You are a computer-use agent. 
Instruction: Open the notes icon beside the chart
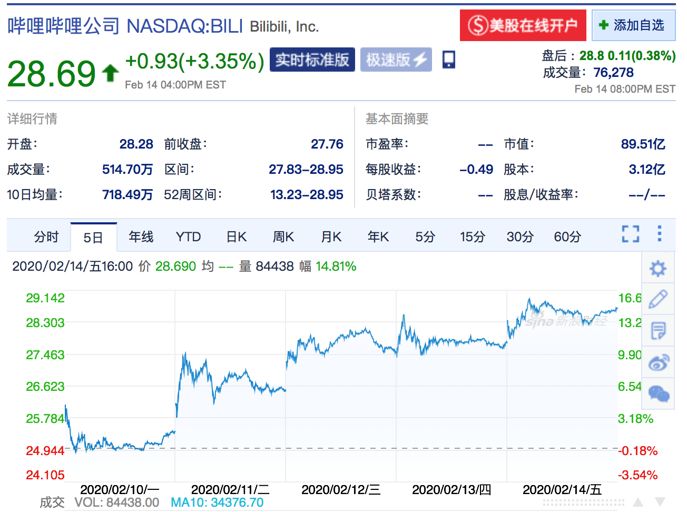point(658,331)
